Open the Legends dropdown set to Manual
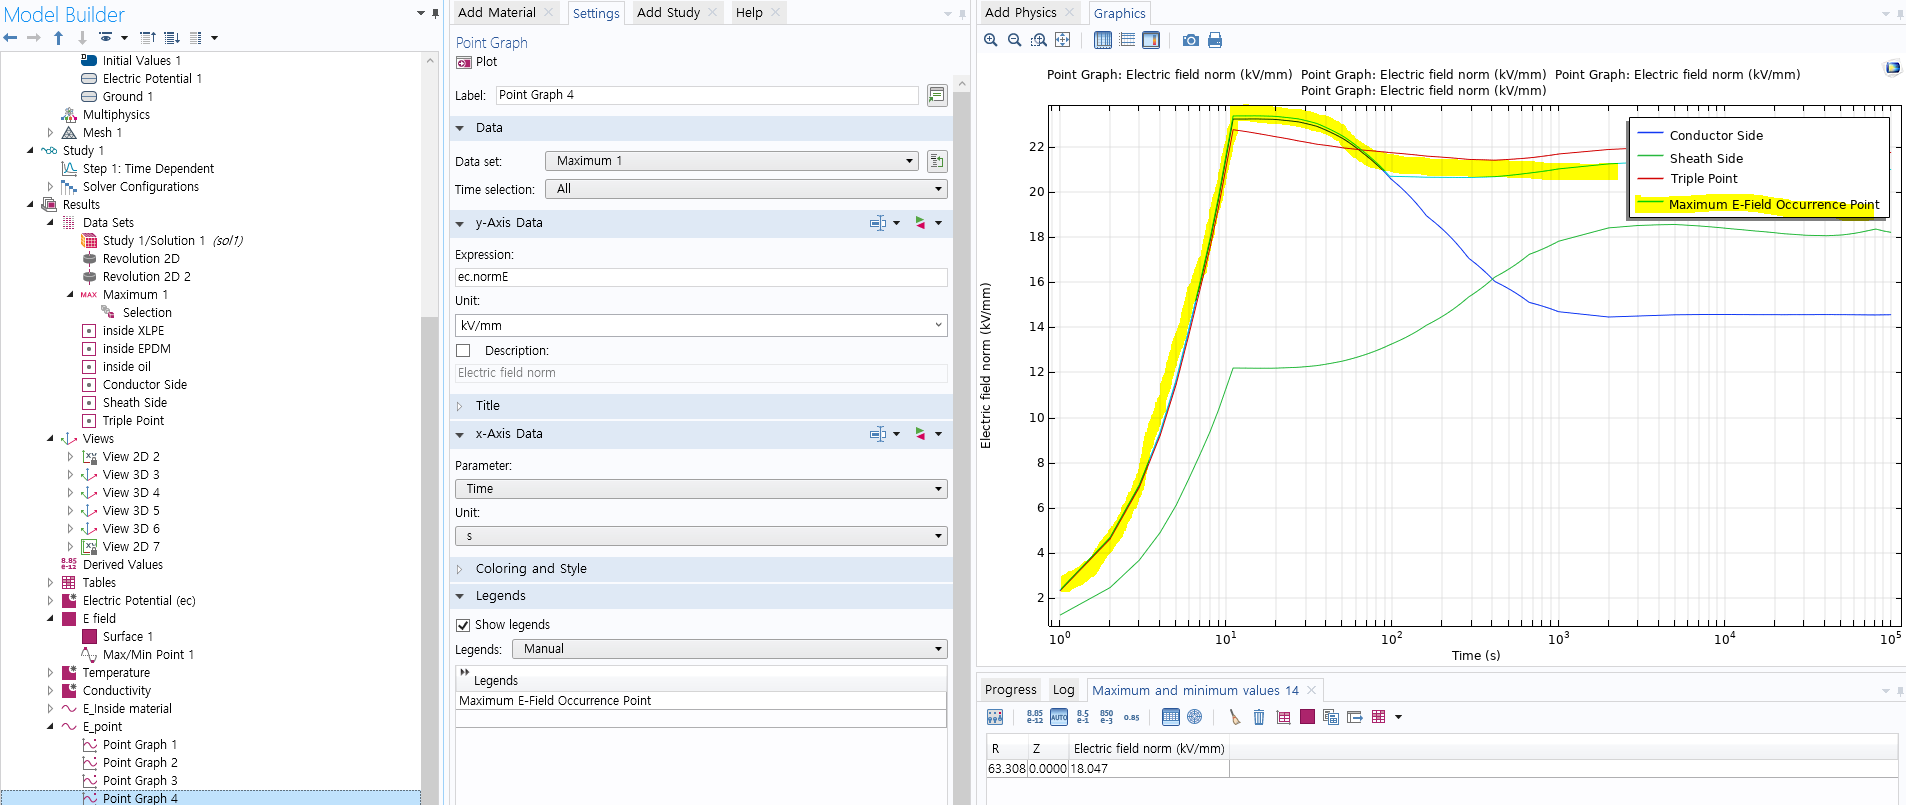Image resolution: width=1906 pixels, height=805 pixels. tap(729, 649)
